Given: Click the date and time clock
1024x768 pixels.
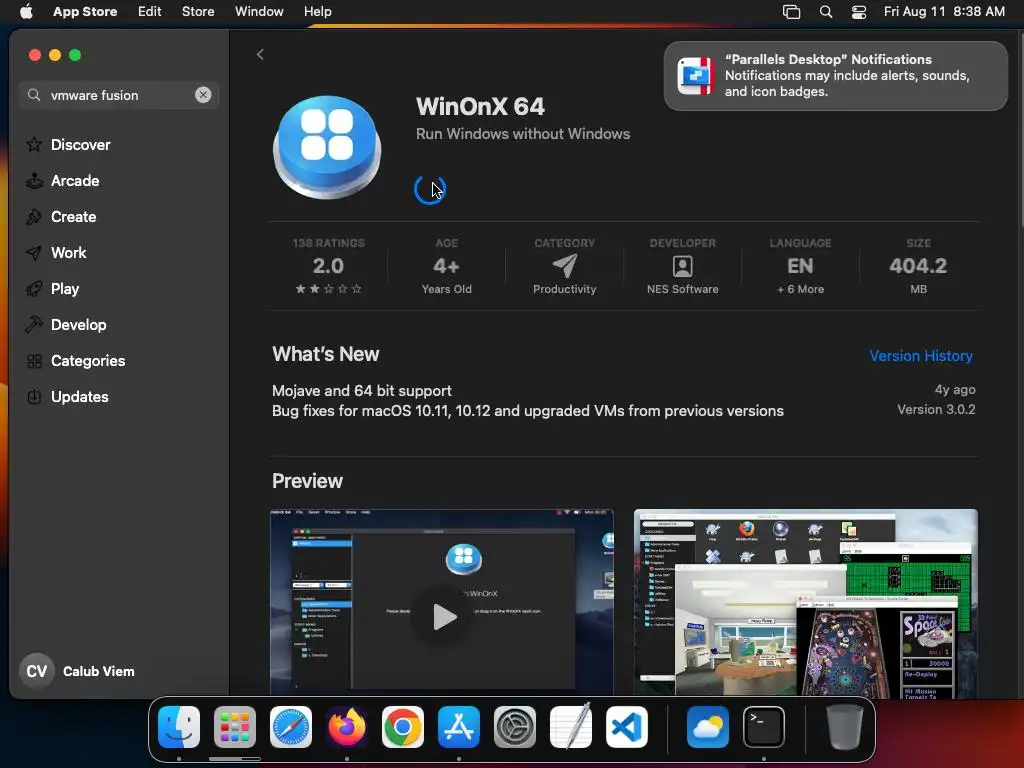Looking at the screenshot, I should [x=944, y=11].
